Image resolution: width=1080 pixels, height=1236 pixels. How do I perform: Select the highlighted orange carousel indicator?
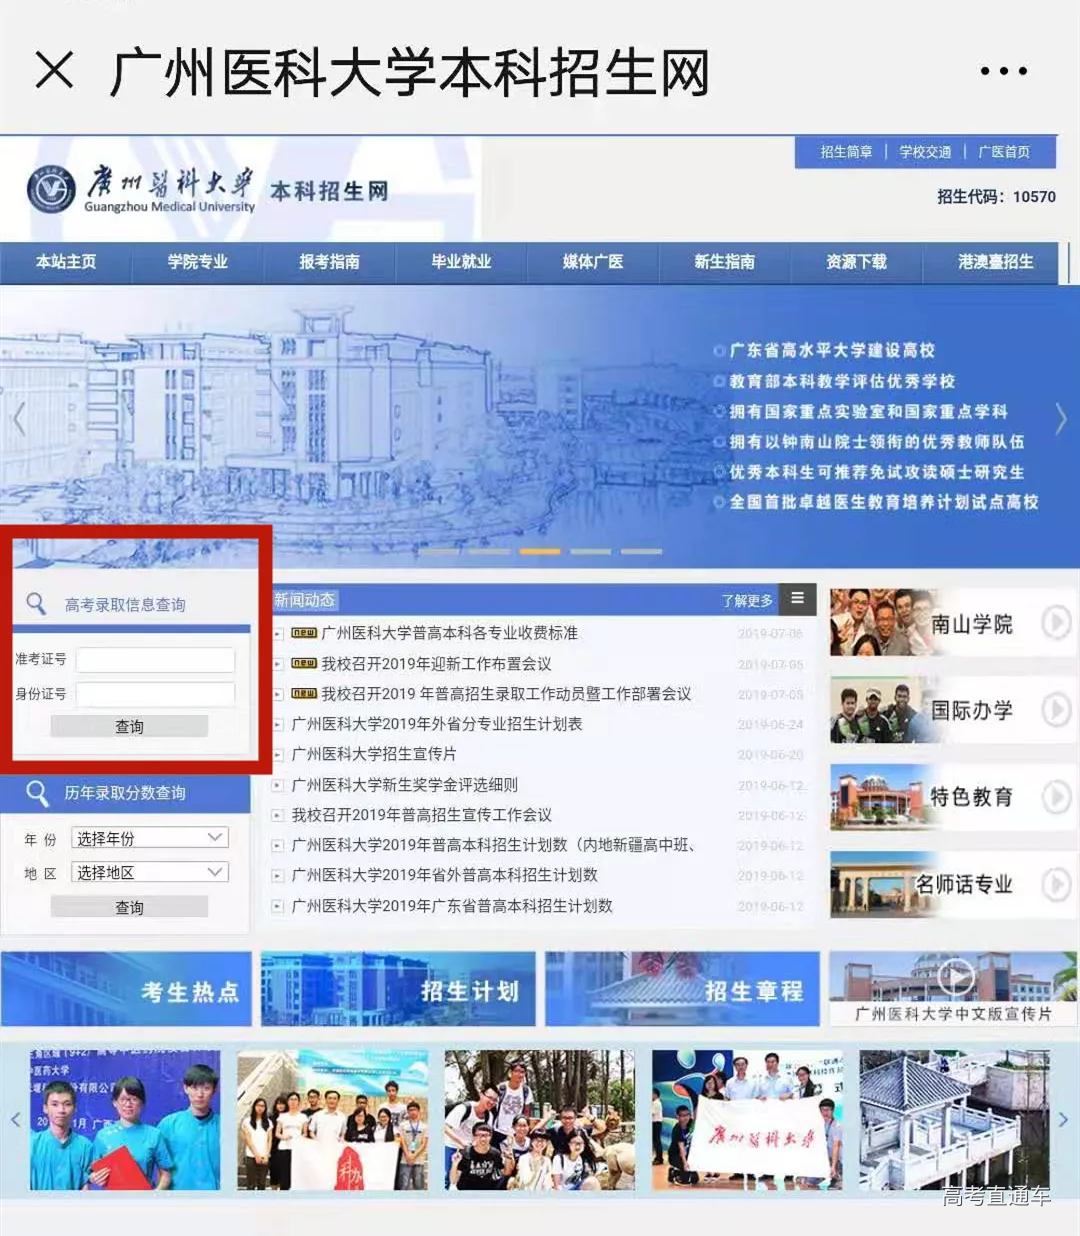pyautogui.click(x=540, y=551)
